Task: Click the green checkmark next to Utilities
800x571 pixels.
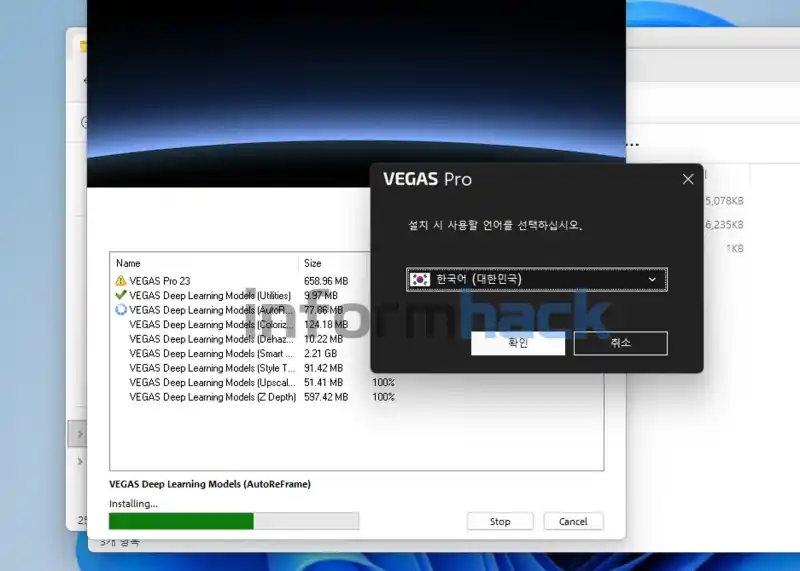Action: 121,295
